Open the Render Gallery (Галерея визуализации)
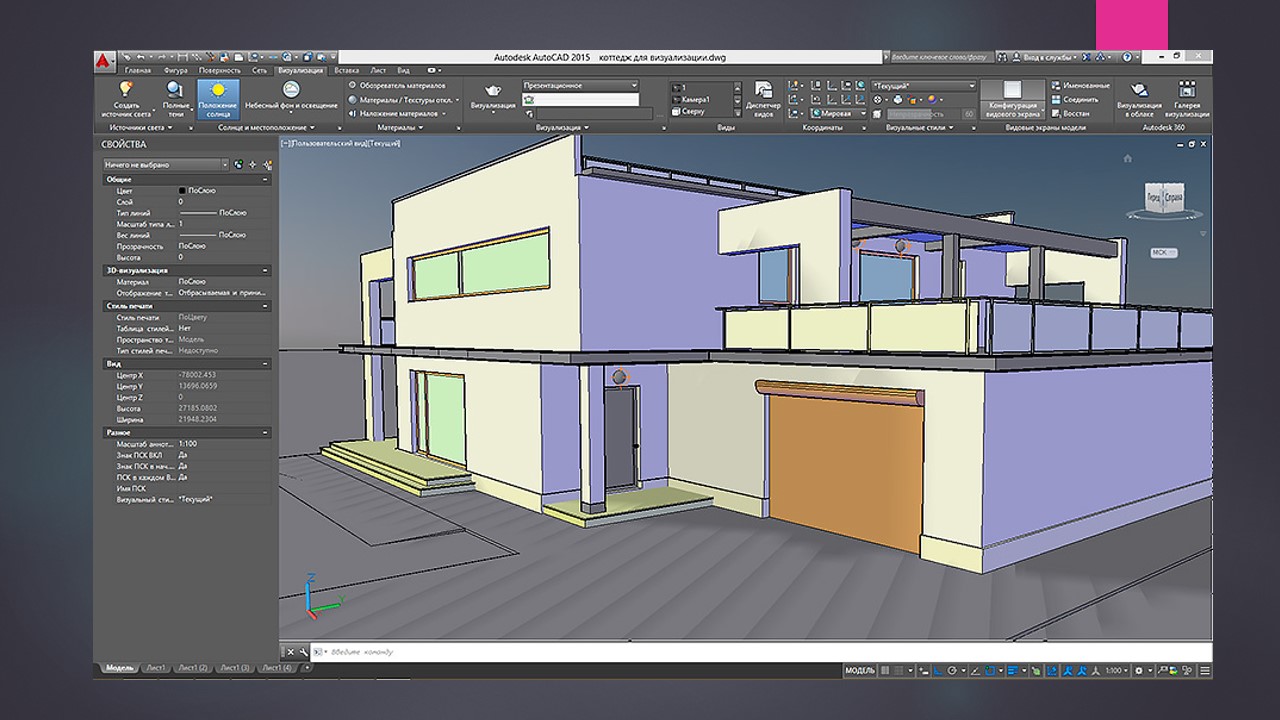The image size is (1280, 720). 1187,90
